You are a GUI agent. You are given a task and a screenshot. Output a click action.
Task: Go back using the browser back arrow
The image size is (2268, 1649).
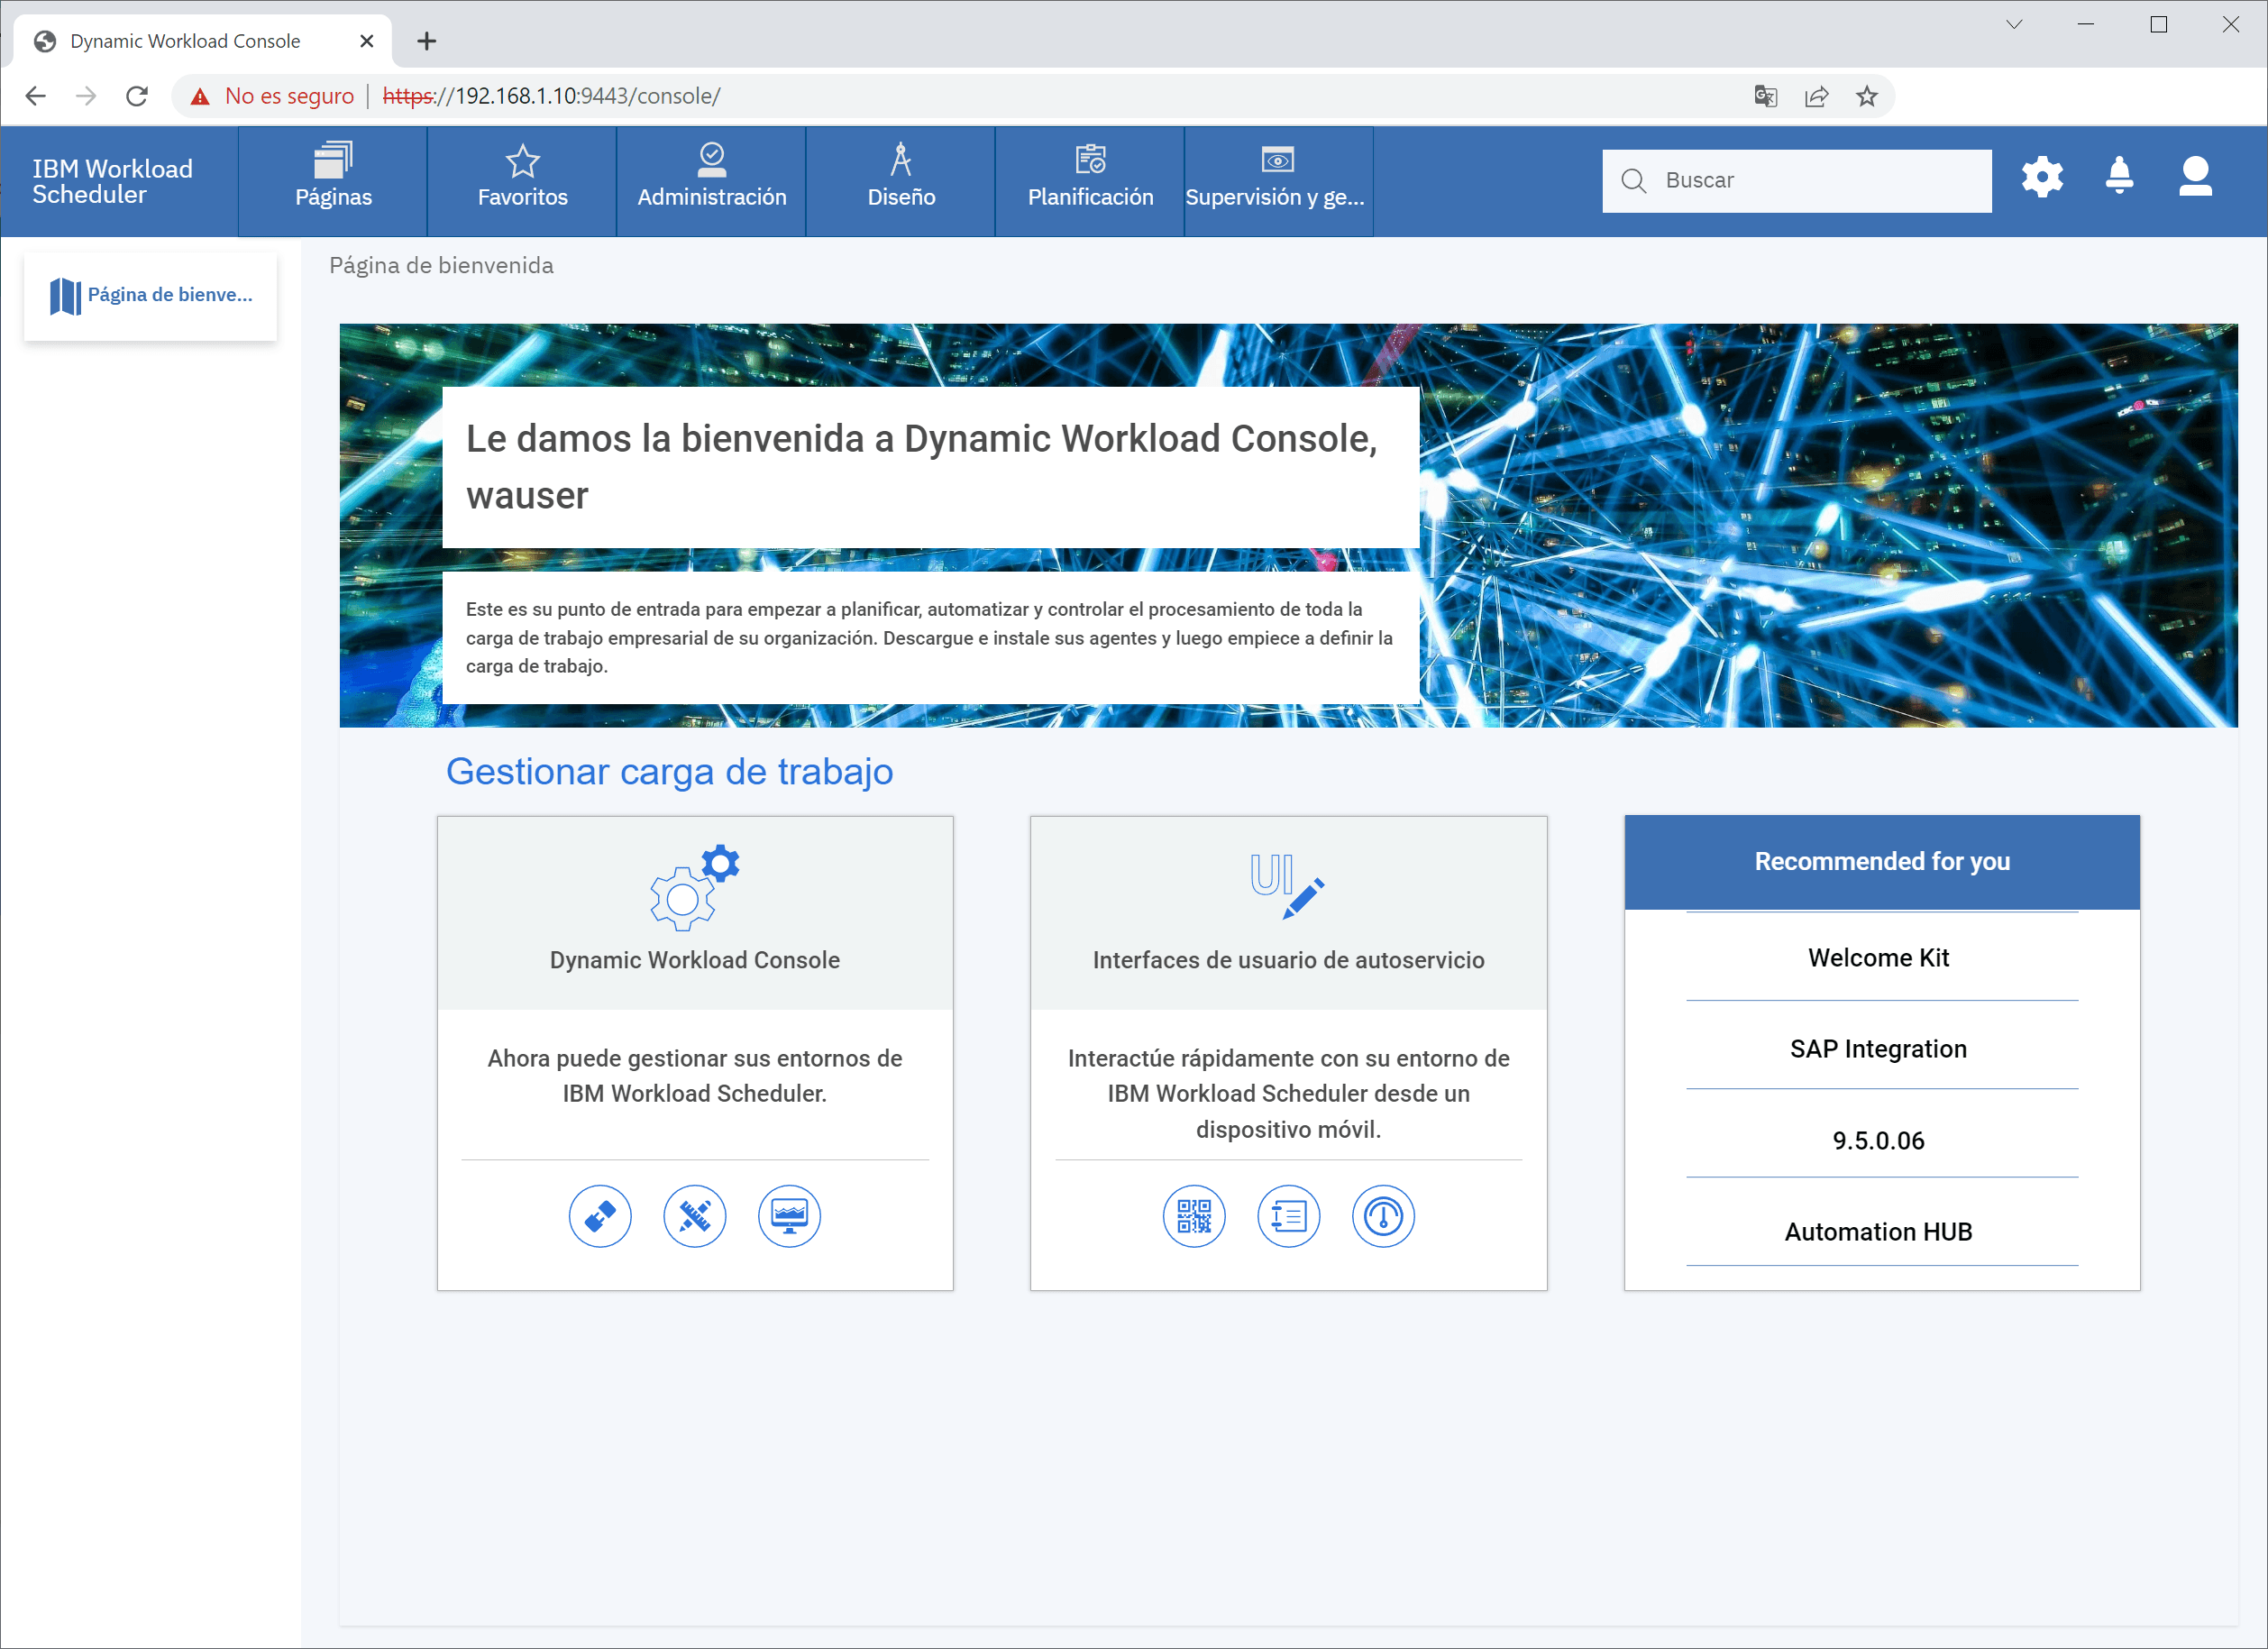click(36, 96)
